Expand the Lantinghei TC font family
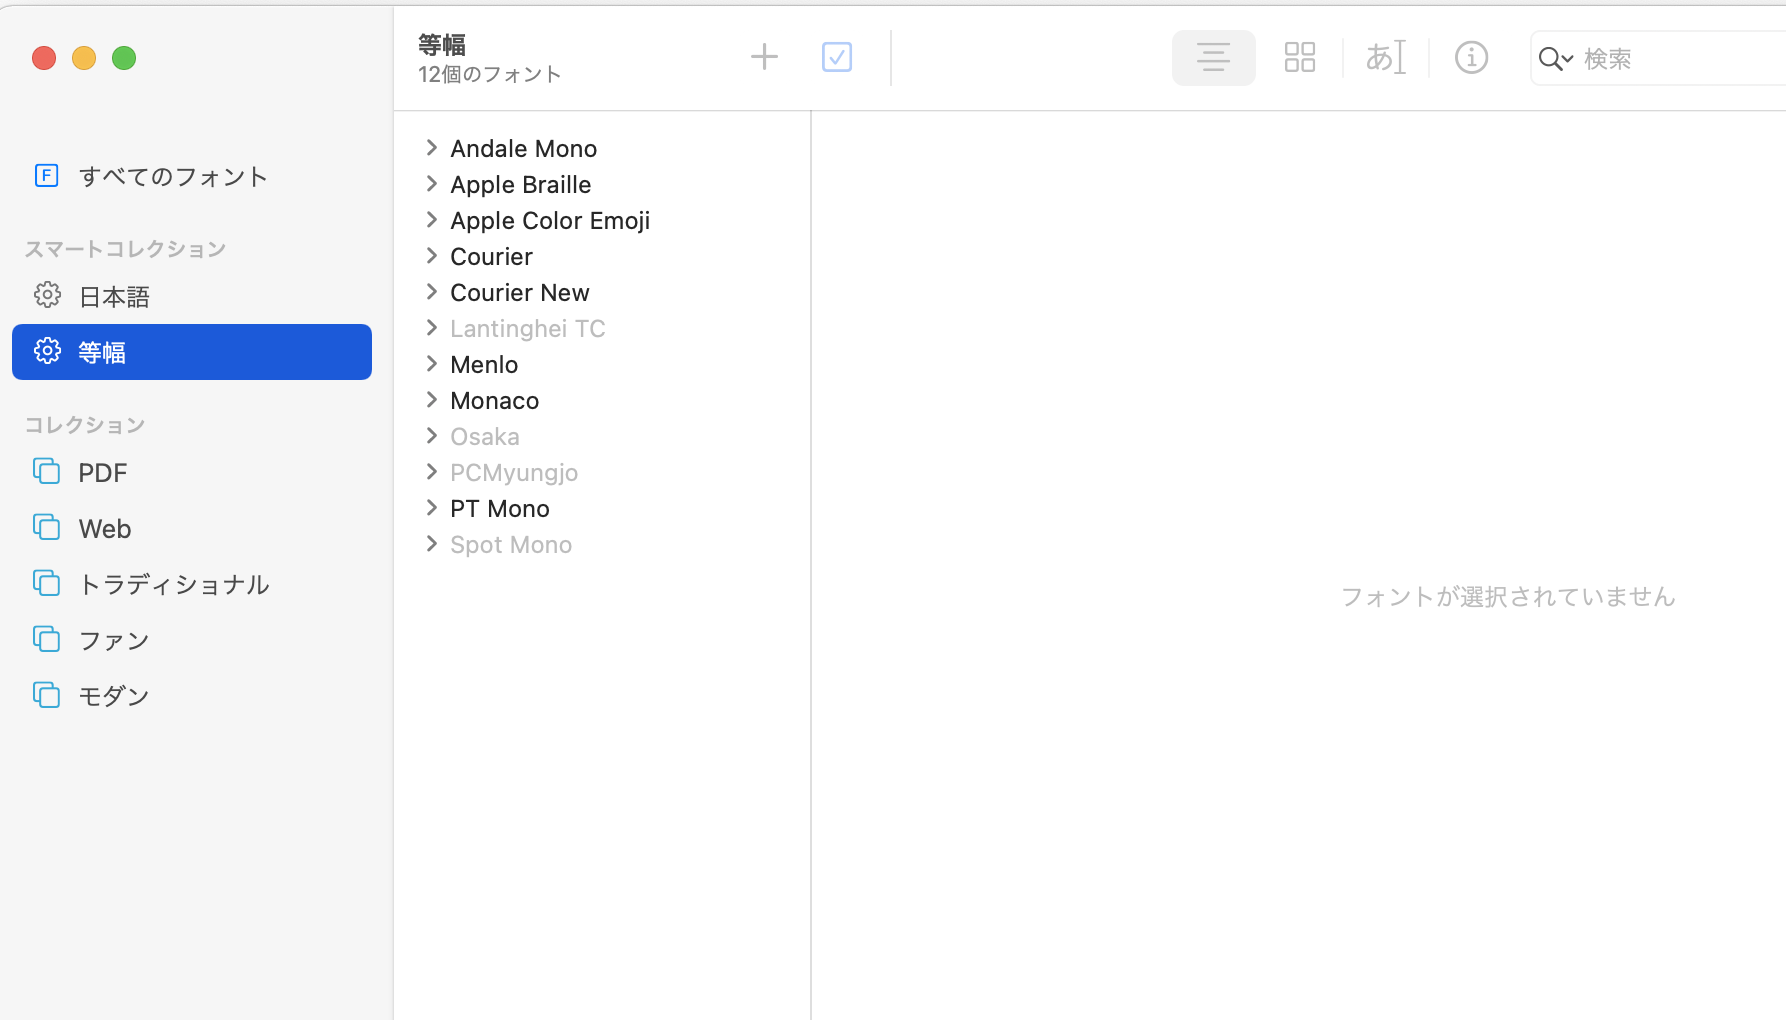 pos(432,328)
